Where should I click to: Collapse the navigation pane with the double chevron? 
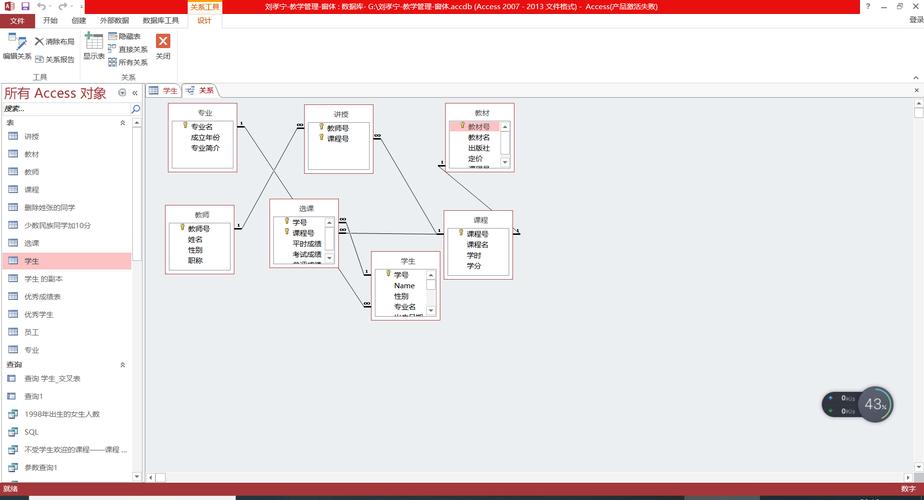point(135,93)
